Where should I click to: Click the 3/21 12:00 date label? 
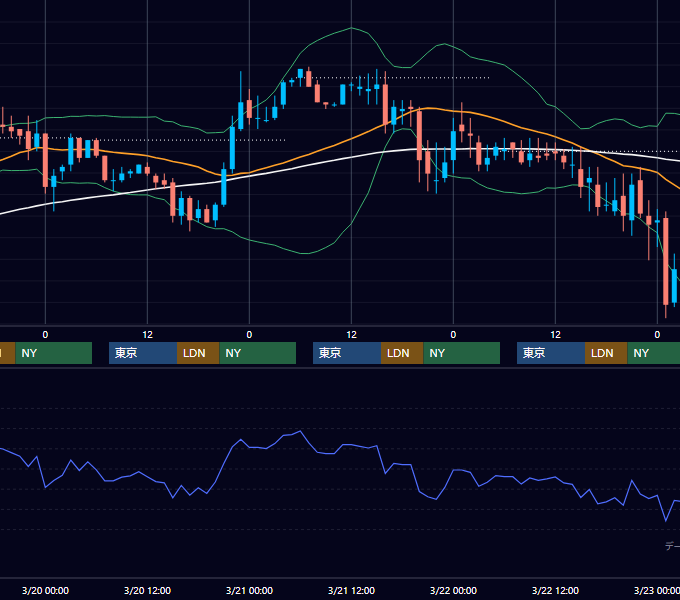[351, 590]
